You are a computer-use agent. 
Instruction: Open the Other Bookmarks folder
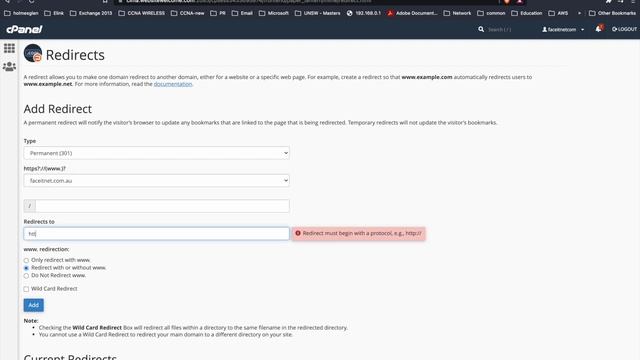612,13
